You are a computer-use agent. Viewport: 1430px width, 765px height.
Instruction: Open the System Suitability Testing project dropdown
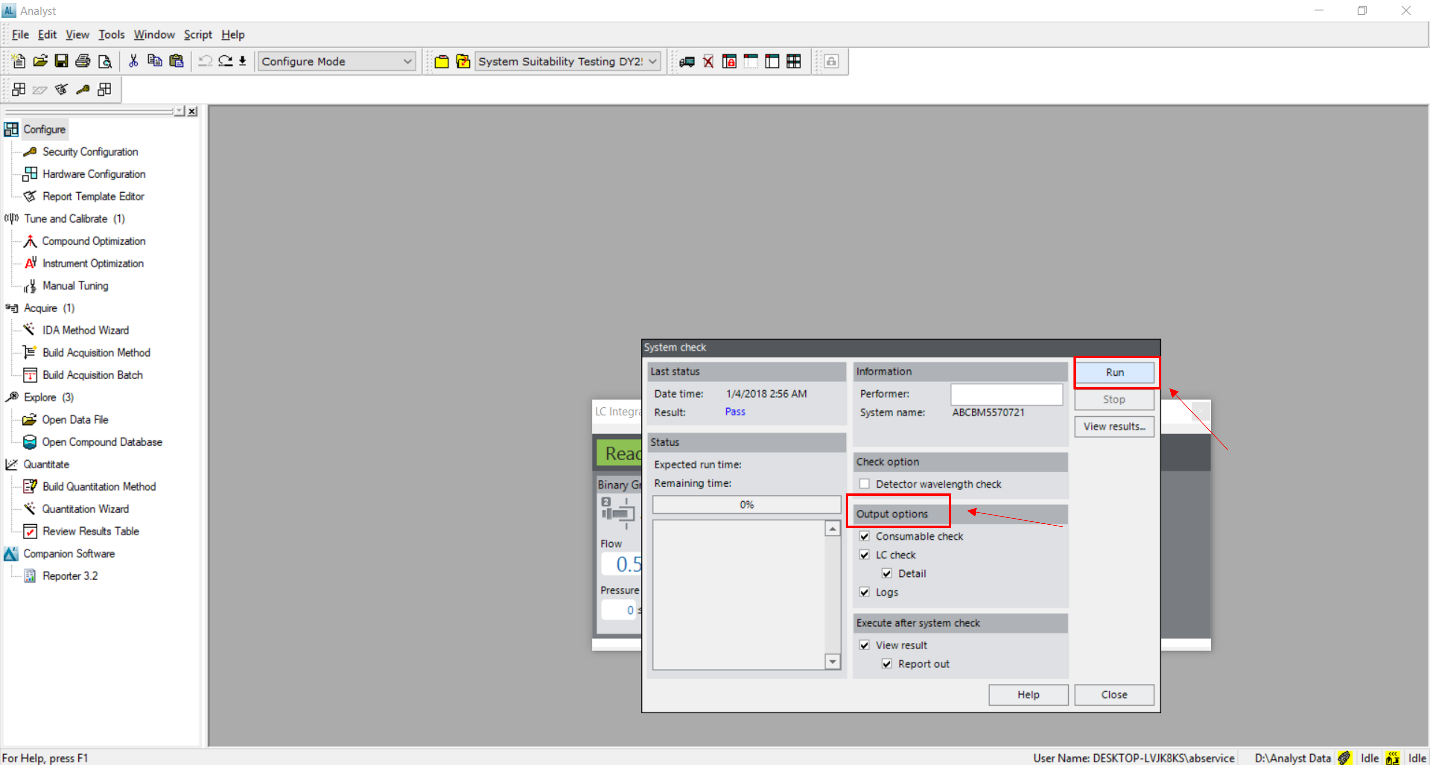coord(653,60)
